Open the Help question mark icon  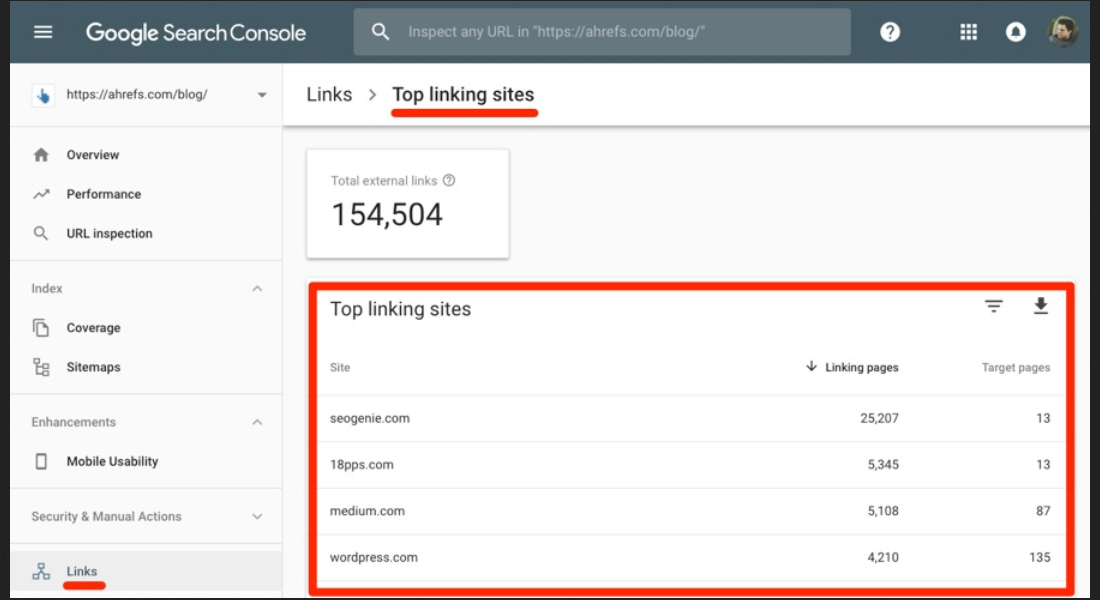tap(890, 32)
